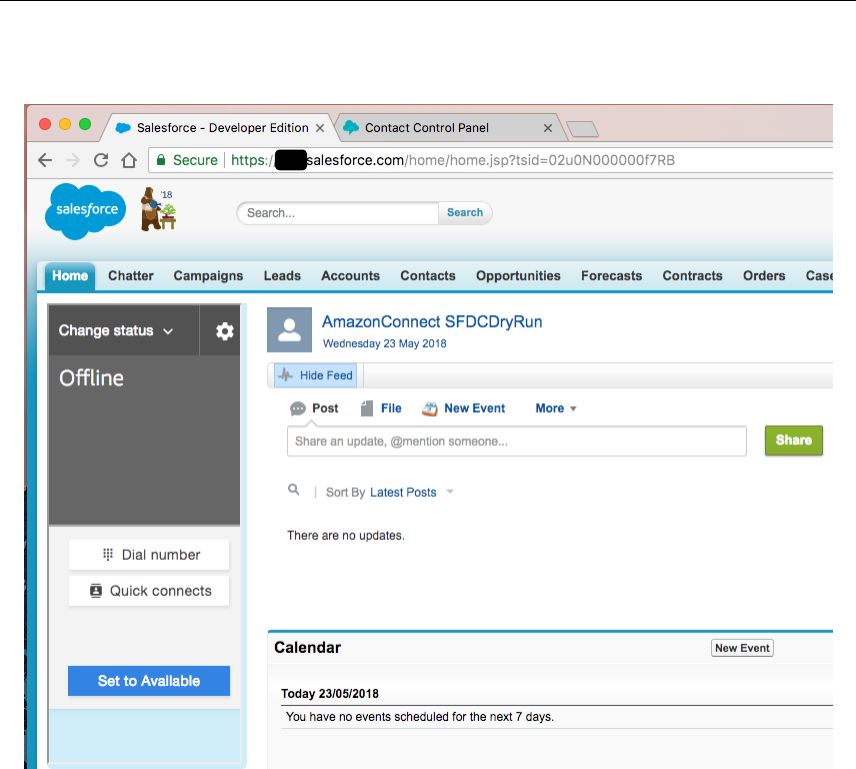Select the Contracts tab
The width and height of the screenshot is (856, 769).
692,276
